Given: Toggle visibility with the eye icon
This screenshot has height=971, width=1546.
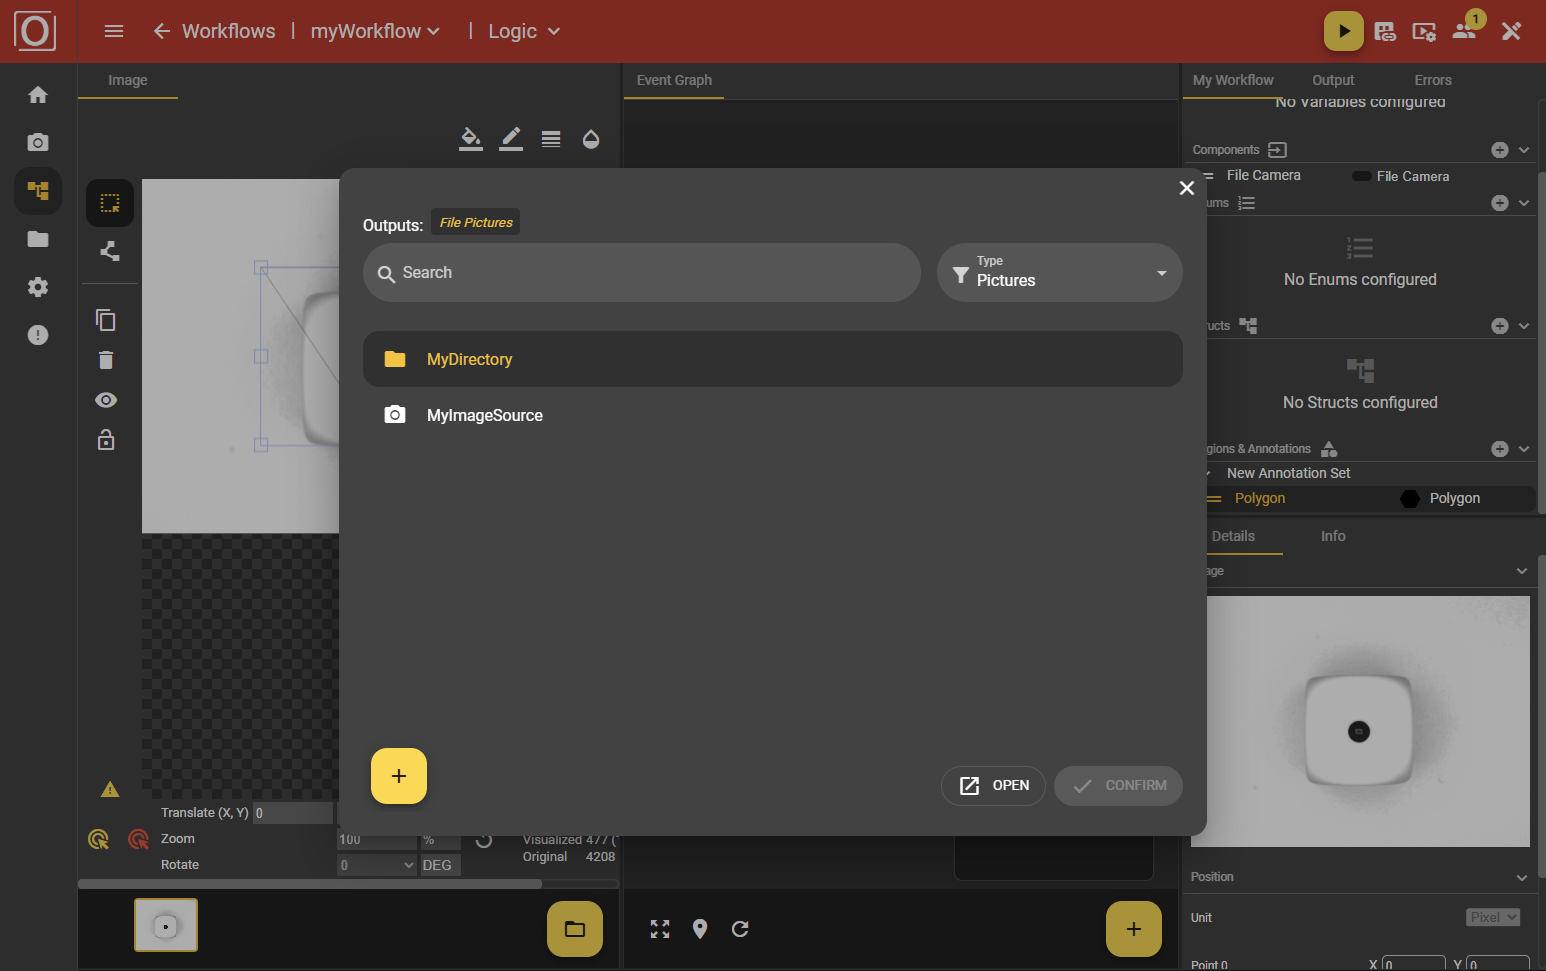Looking at the screenshot, I should pos(106,400).
